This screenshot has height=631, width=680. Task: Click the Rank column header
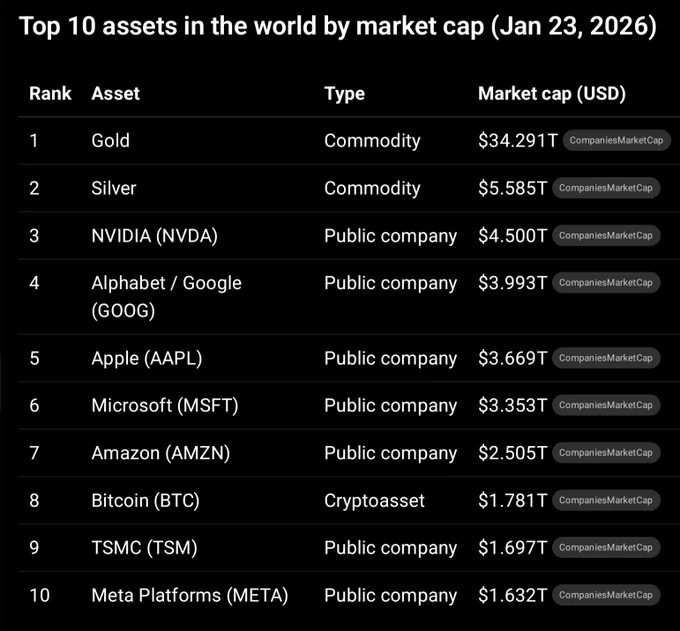pyautogui.click(x=50, y=94)
